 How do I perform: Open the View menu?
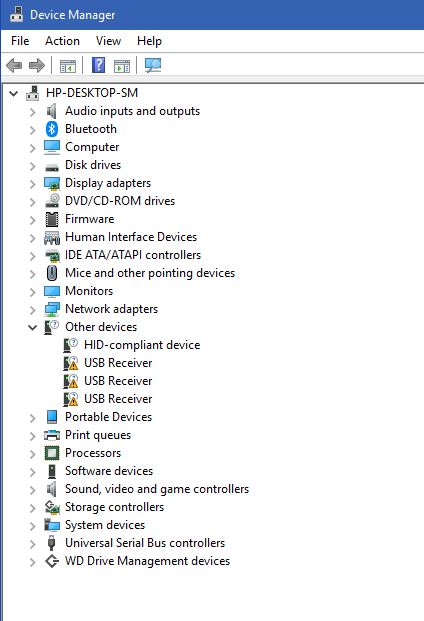point(108,41)
